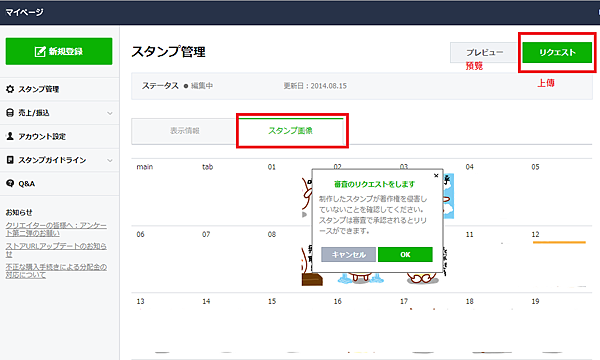Switch to the 表示情報 tab
This screenshot has width=600, height=360.
[x=184, y=131]
